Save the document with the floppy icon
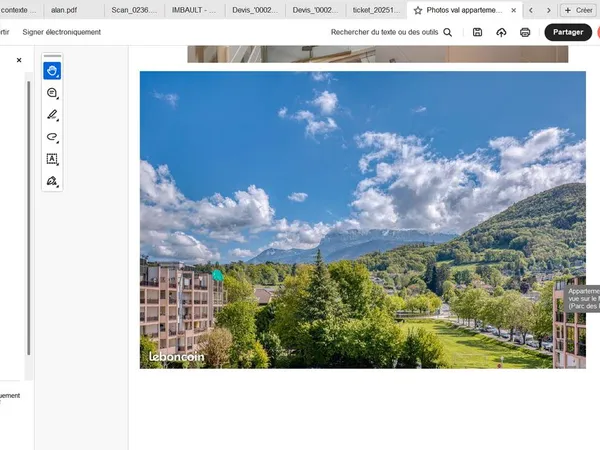600x450 pixels. point(477,33)
